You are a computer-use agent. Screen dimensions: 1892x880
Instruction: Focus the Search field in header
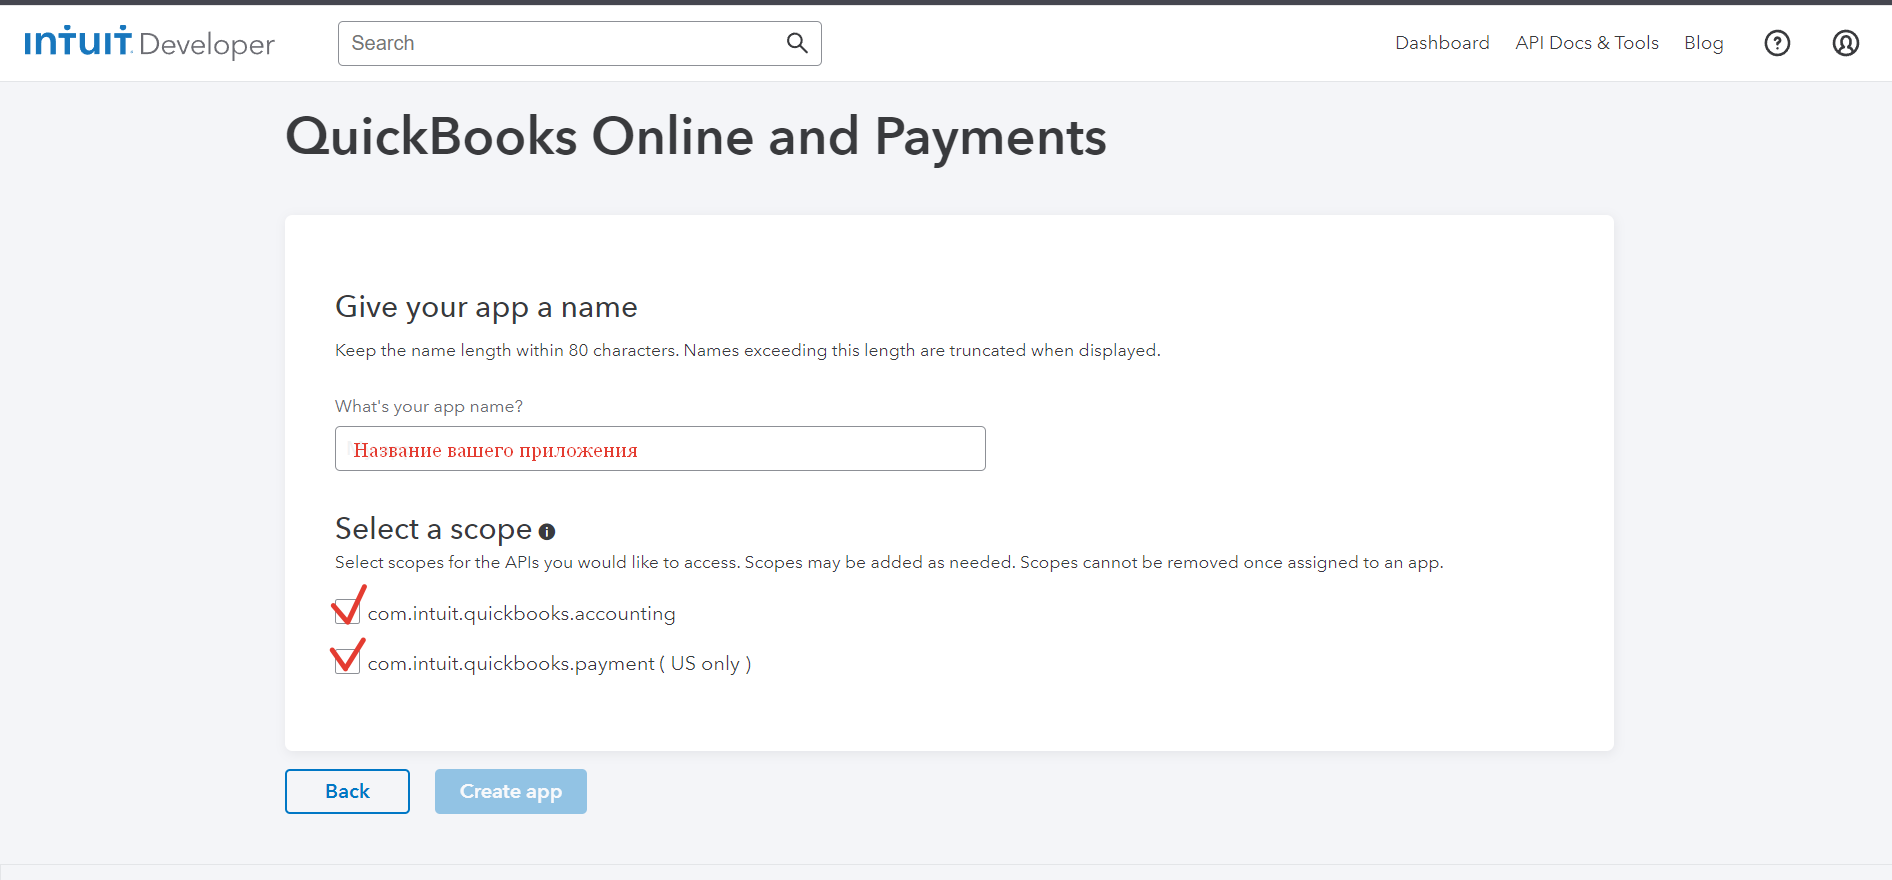click(x=580, y=43)
